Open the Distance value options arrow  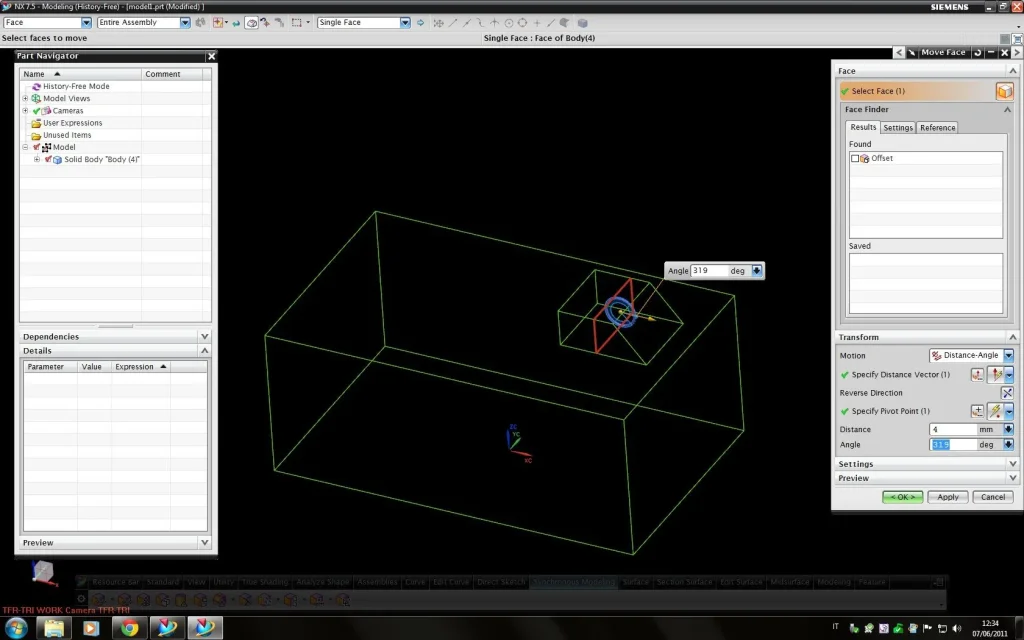click(1008, 429)
